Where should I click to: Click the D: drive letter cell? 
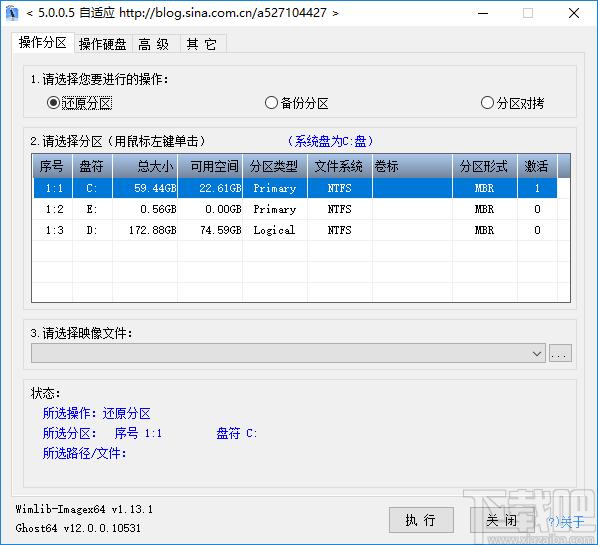(92, 230)
